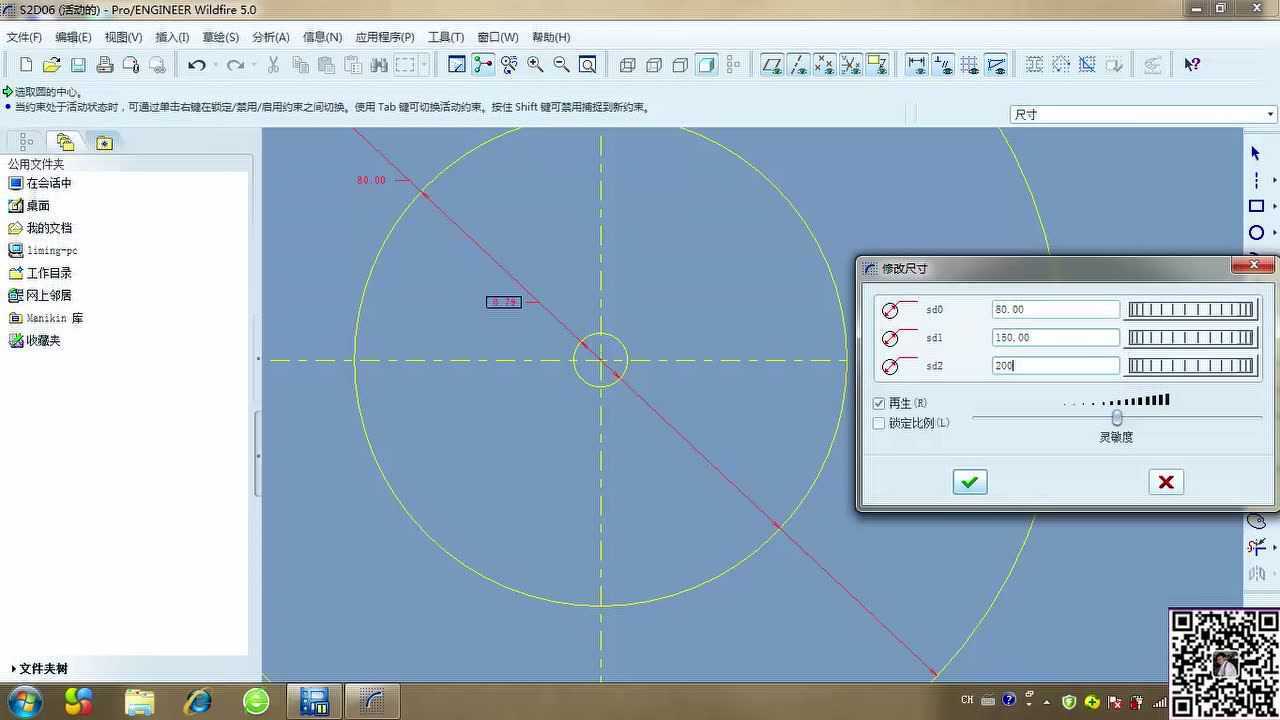Open file with the folder icon
This screenshot has width=1280, height=720.
coord(52,65)
